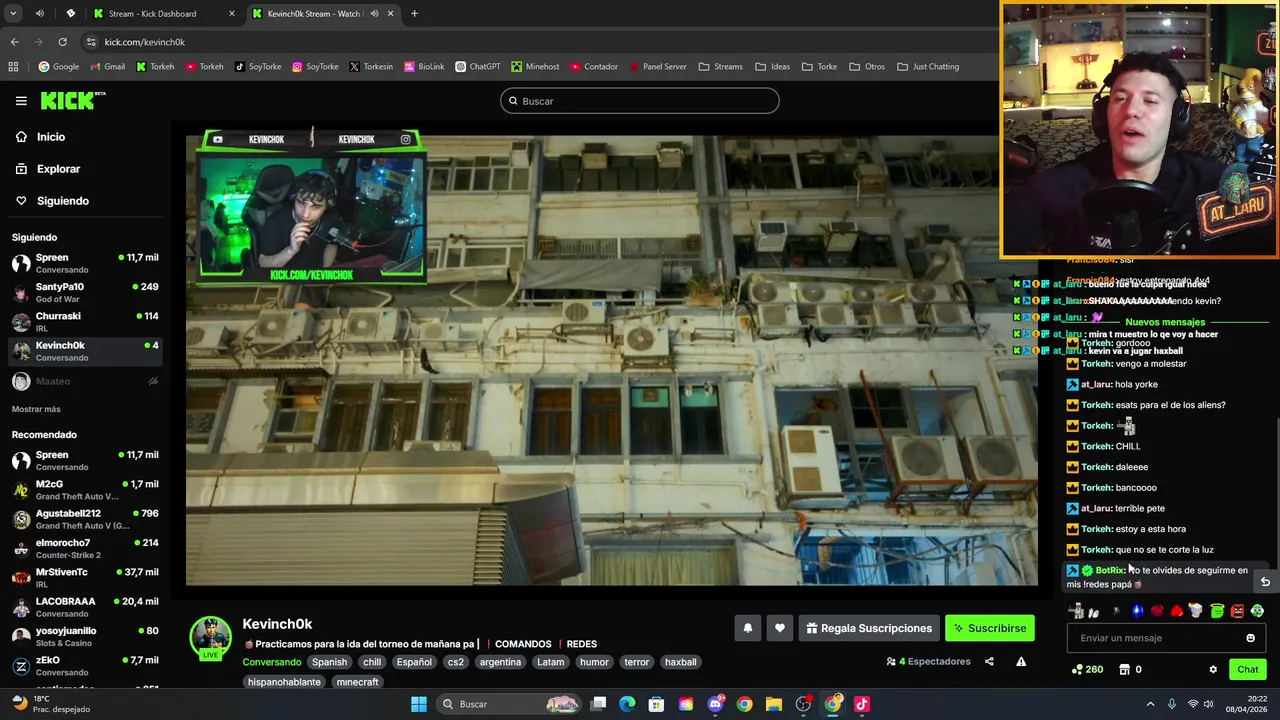Expand the list with Mostrar más
The height and width of the screenshot is (720, 1280).
(36, 409)
